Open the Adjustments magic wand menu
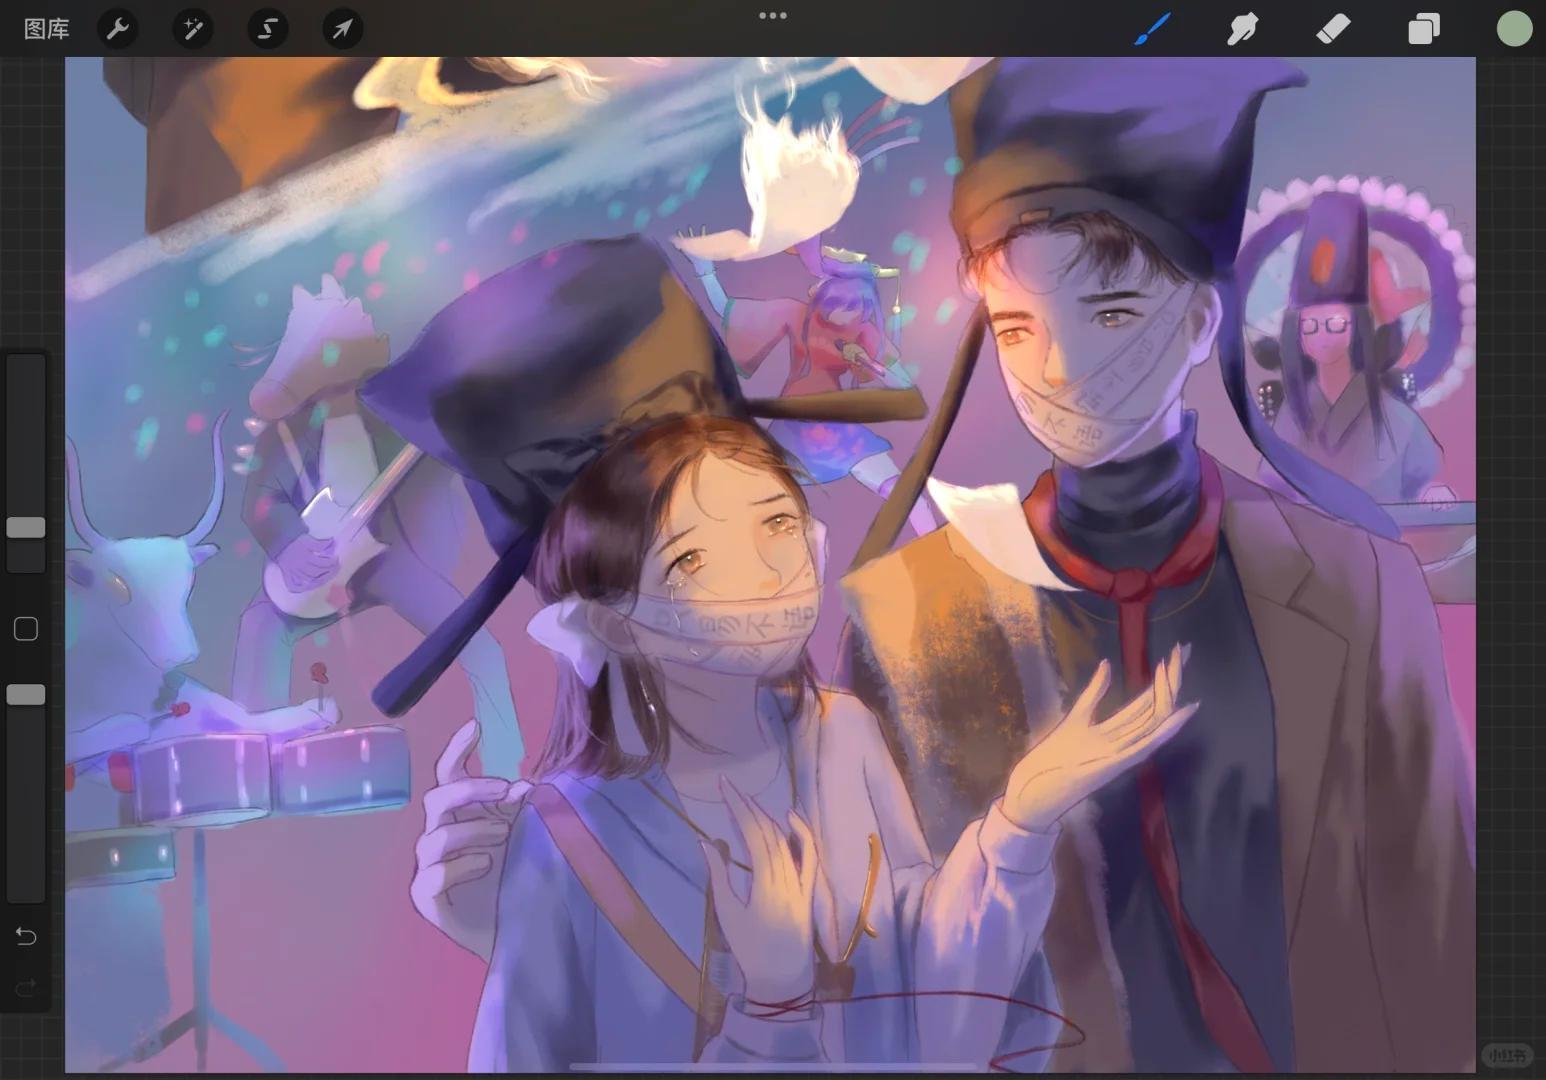The width and height of the screenshot is (1546, 1080). [x=192, y=29]
